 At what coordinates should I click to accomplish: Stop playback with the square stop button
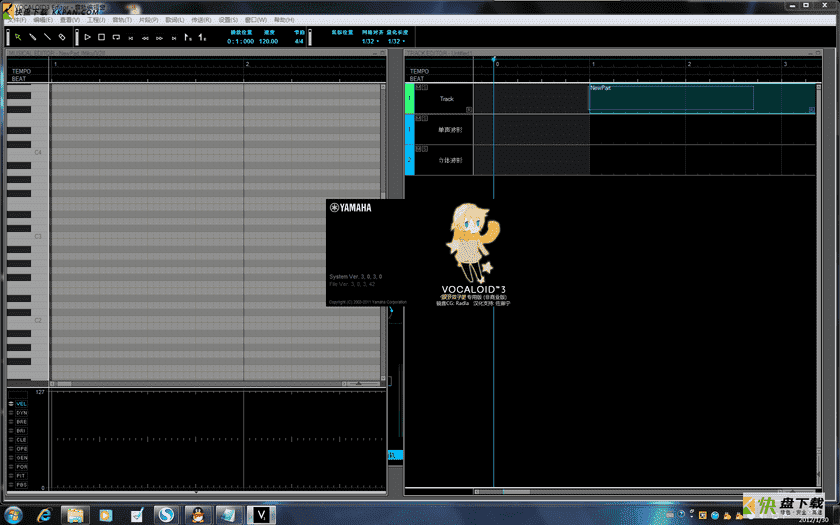pos(101,37)
